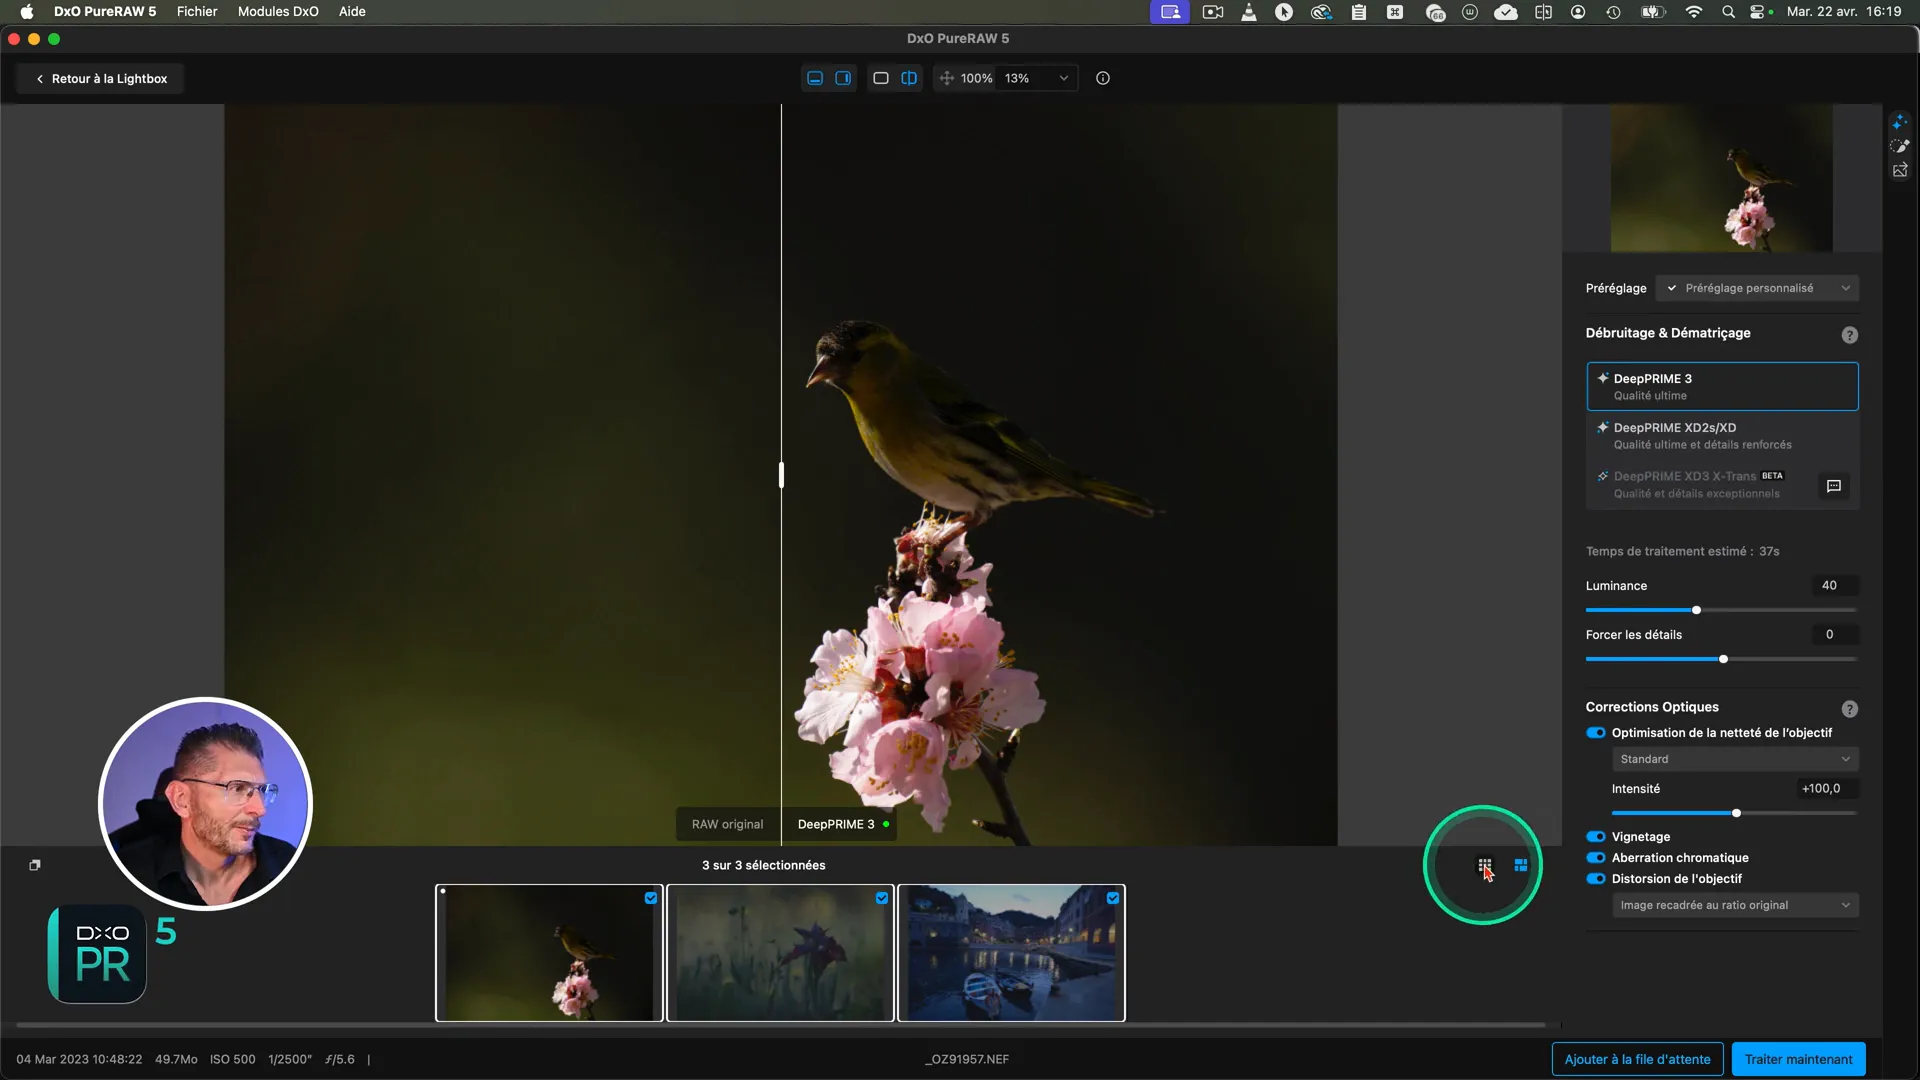Open help for Débruitage & Dématriçage
1920x1080 pixels.
click(x=1850, y=335)
